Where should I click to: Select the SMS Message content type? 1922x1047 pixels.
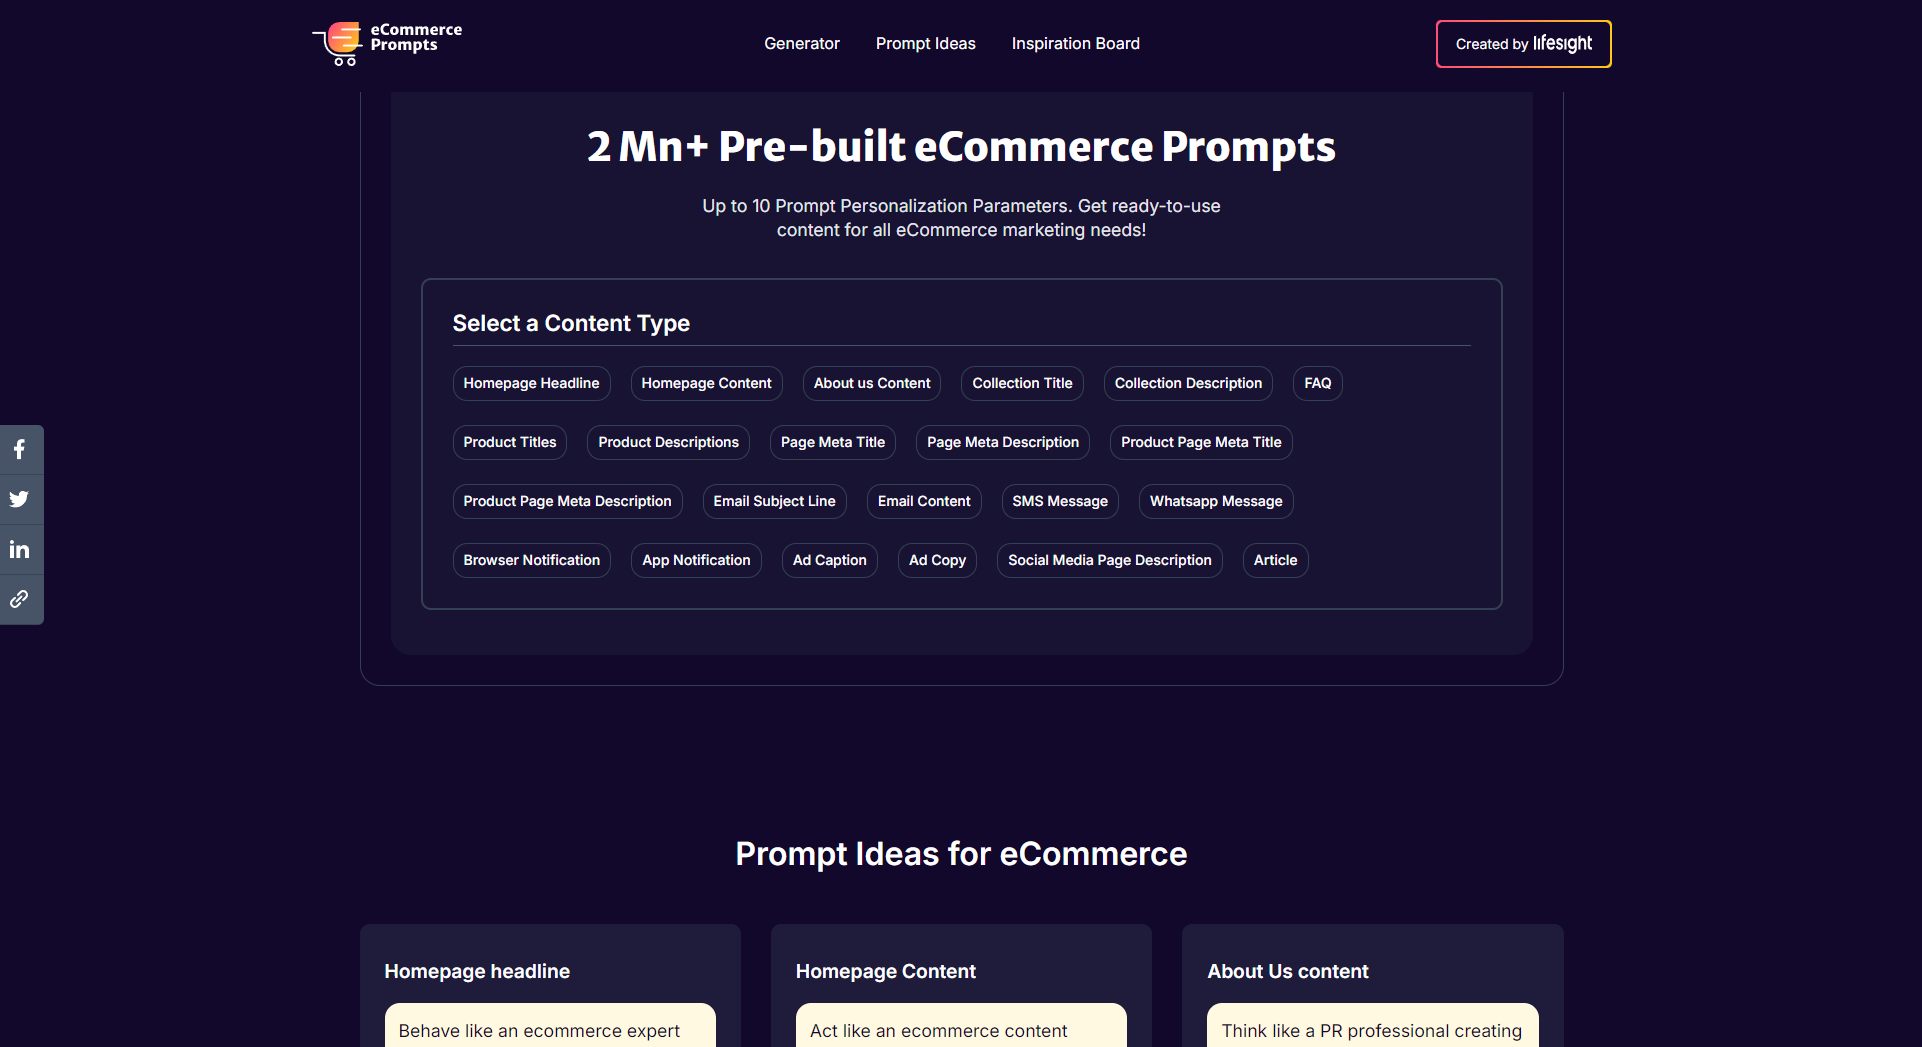(x=1059, y=501)
